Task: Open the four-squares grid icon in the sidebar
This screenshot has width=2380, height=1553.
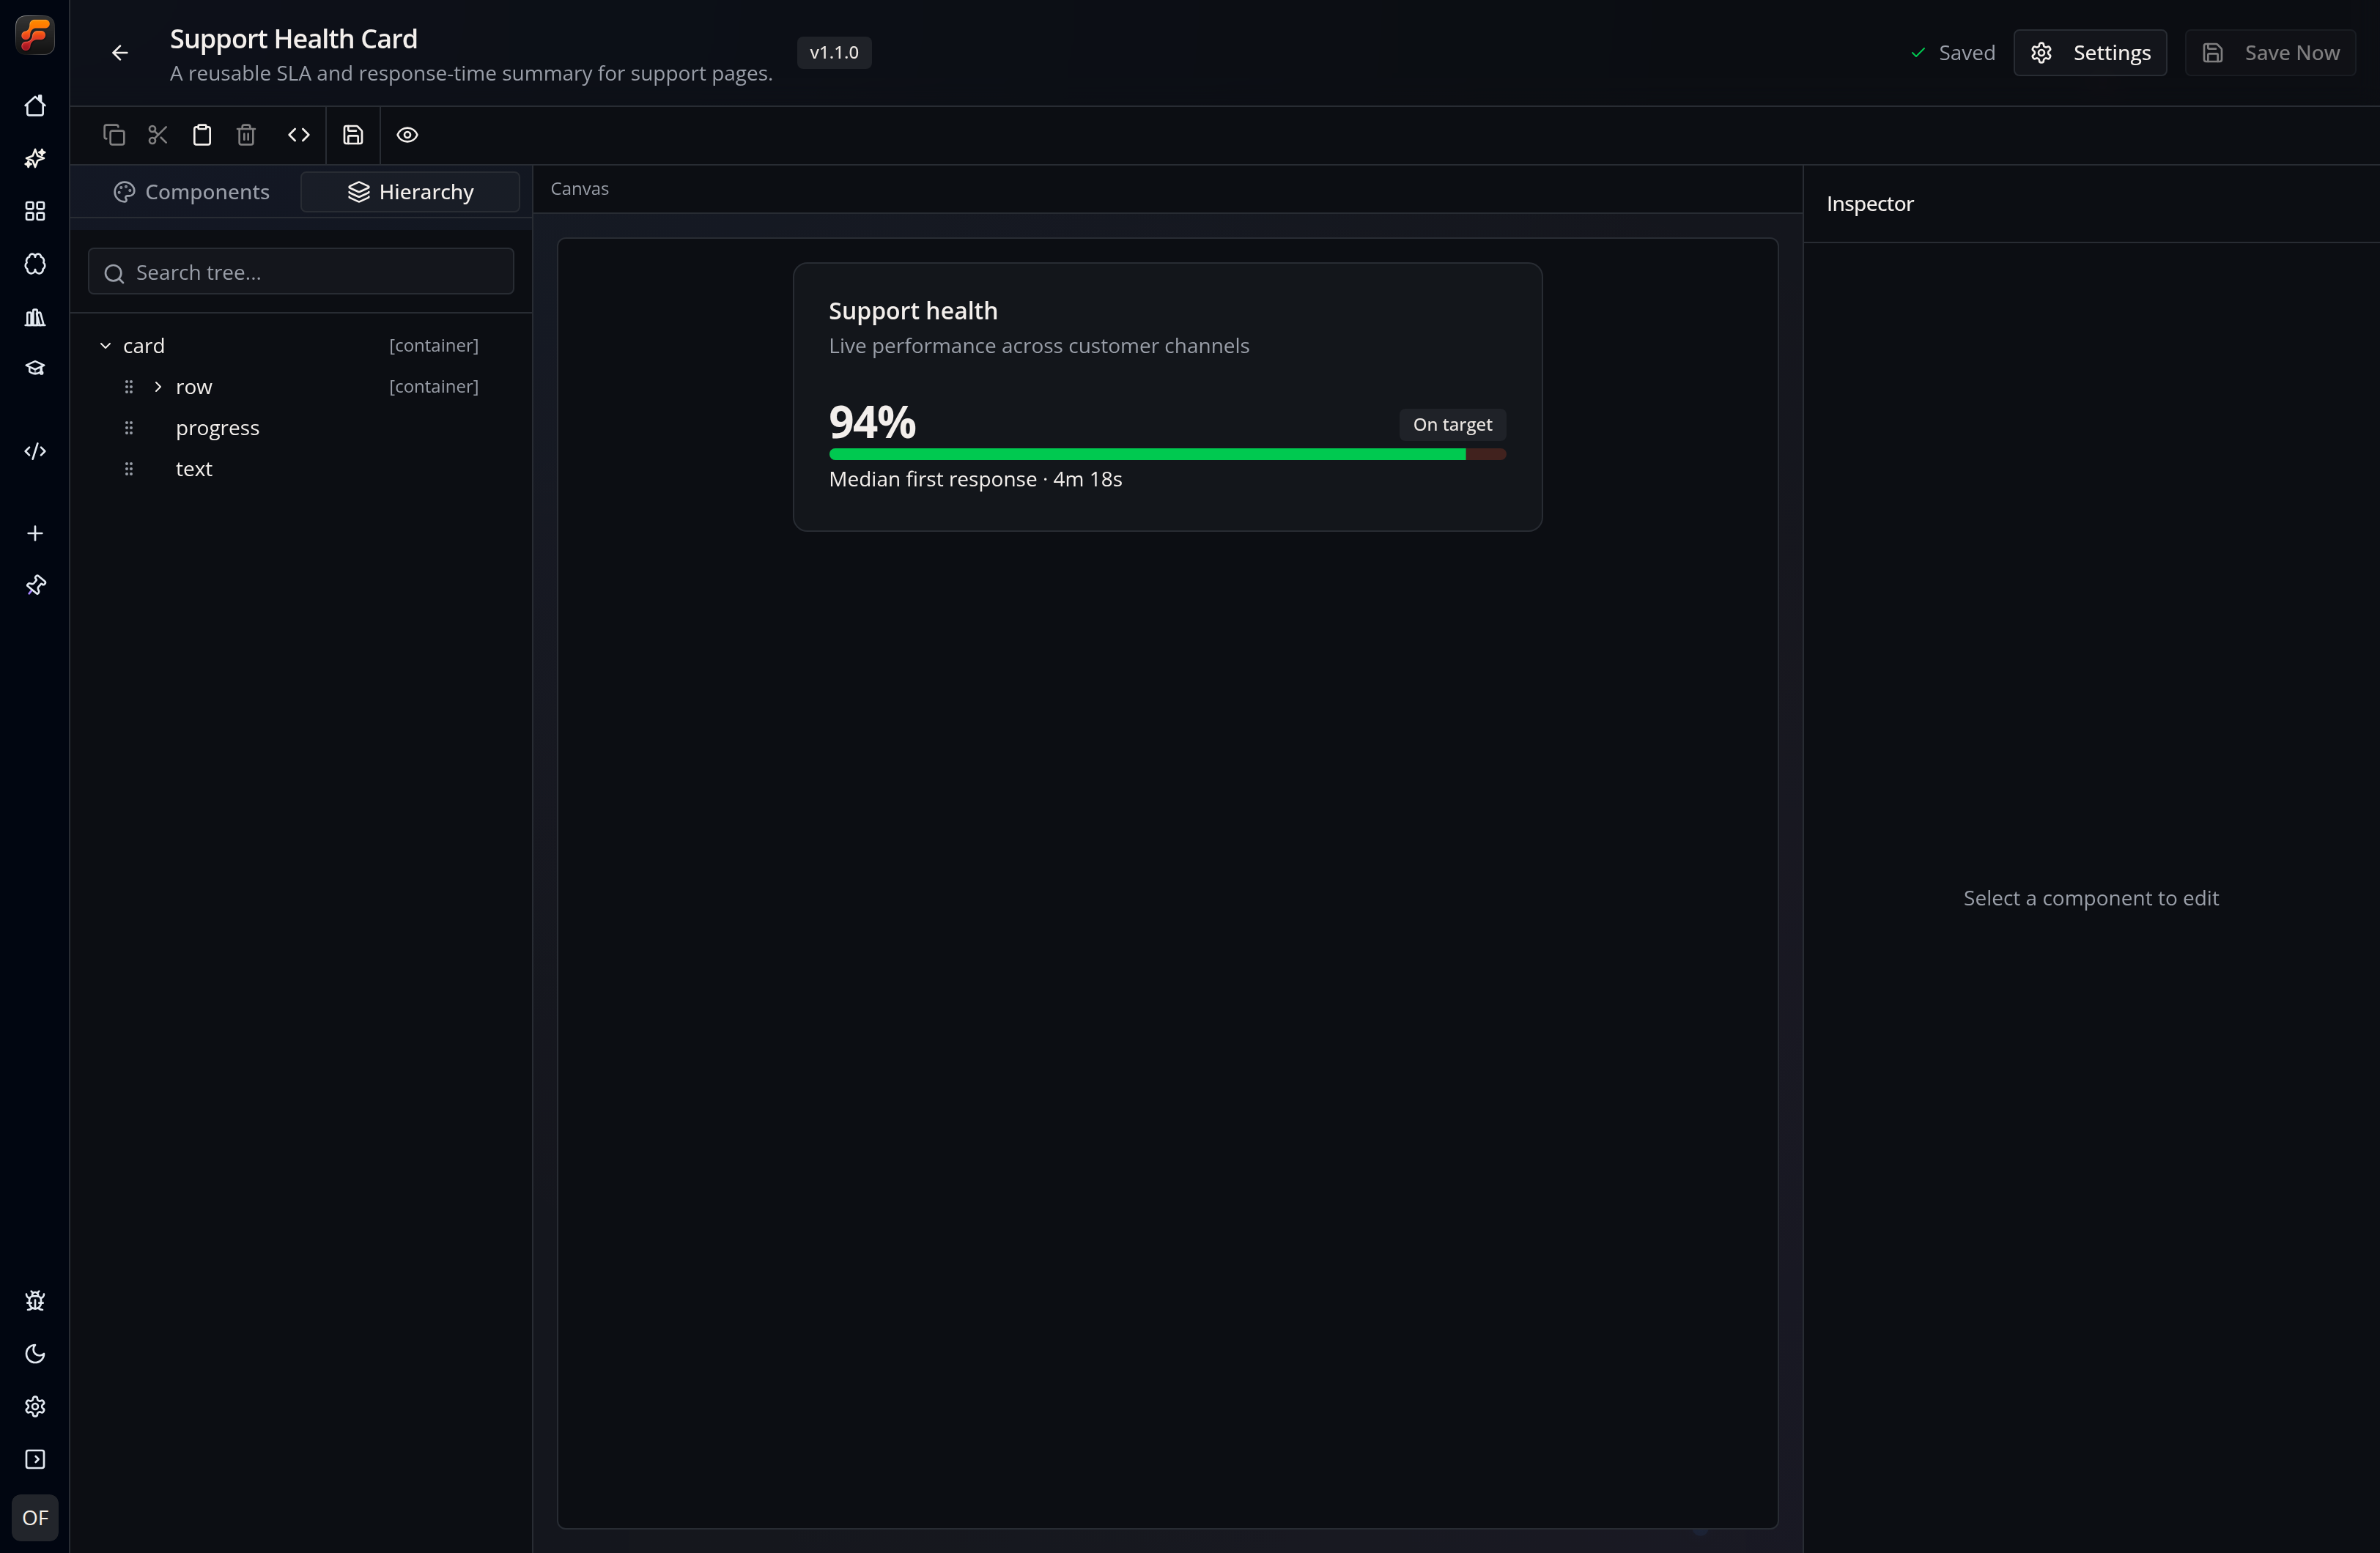Action: (x=35, y=211)
